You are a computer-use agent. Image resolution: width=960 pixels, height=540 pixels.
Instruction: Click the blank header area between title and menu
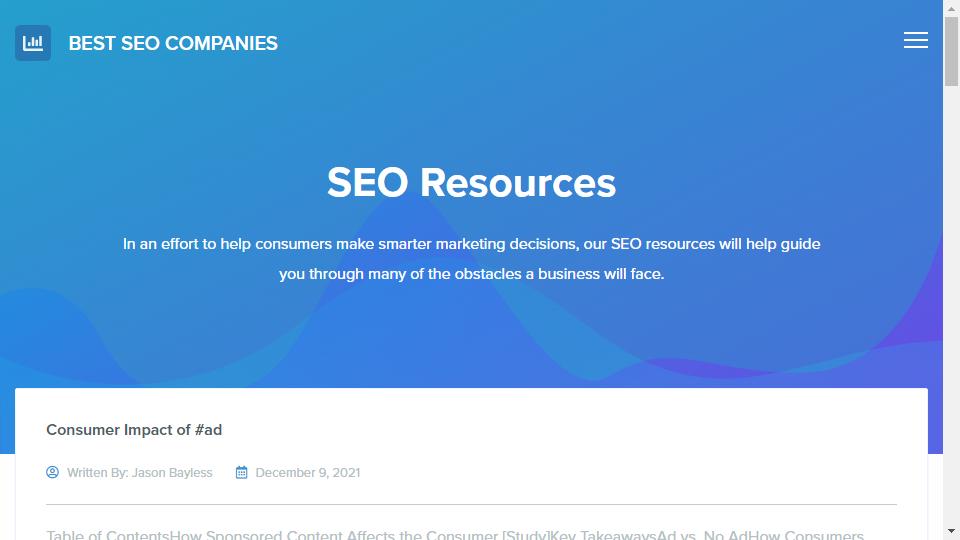click(588, 43)
